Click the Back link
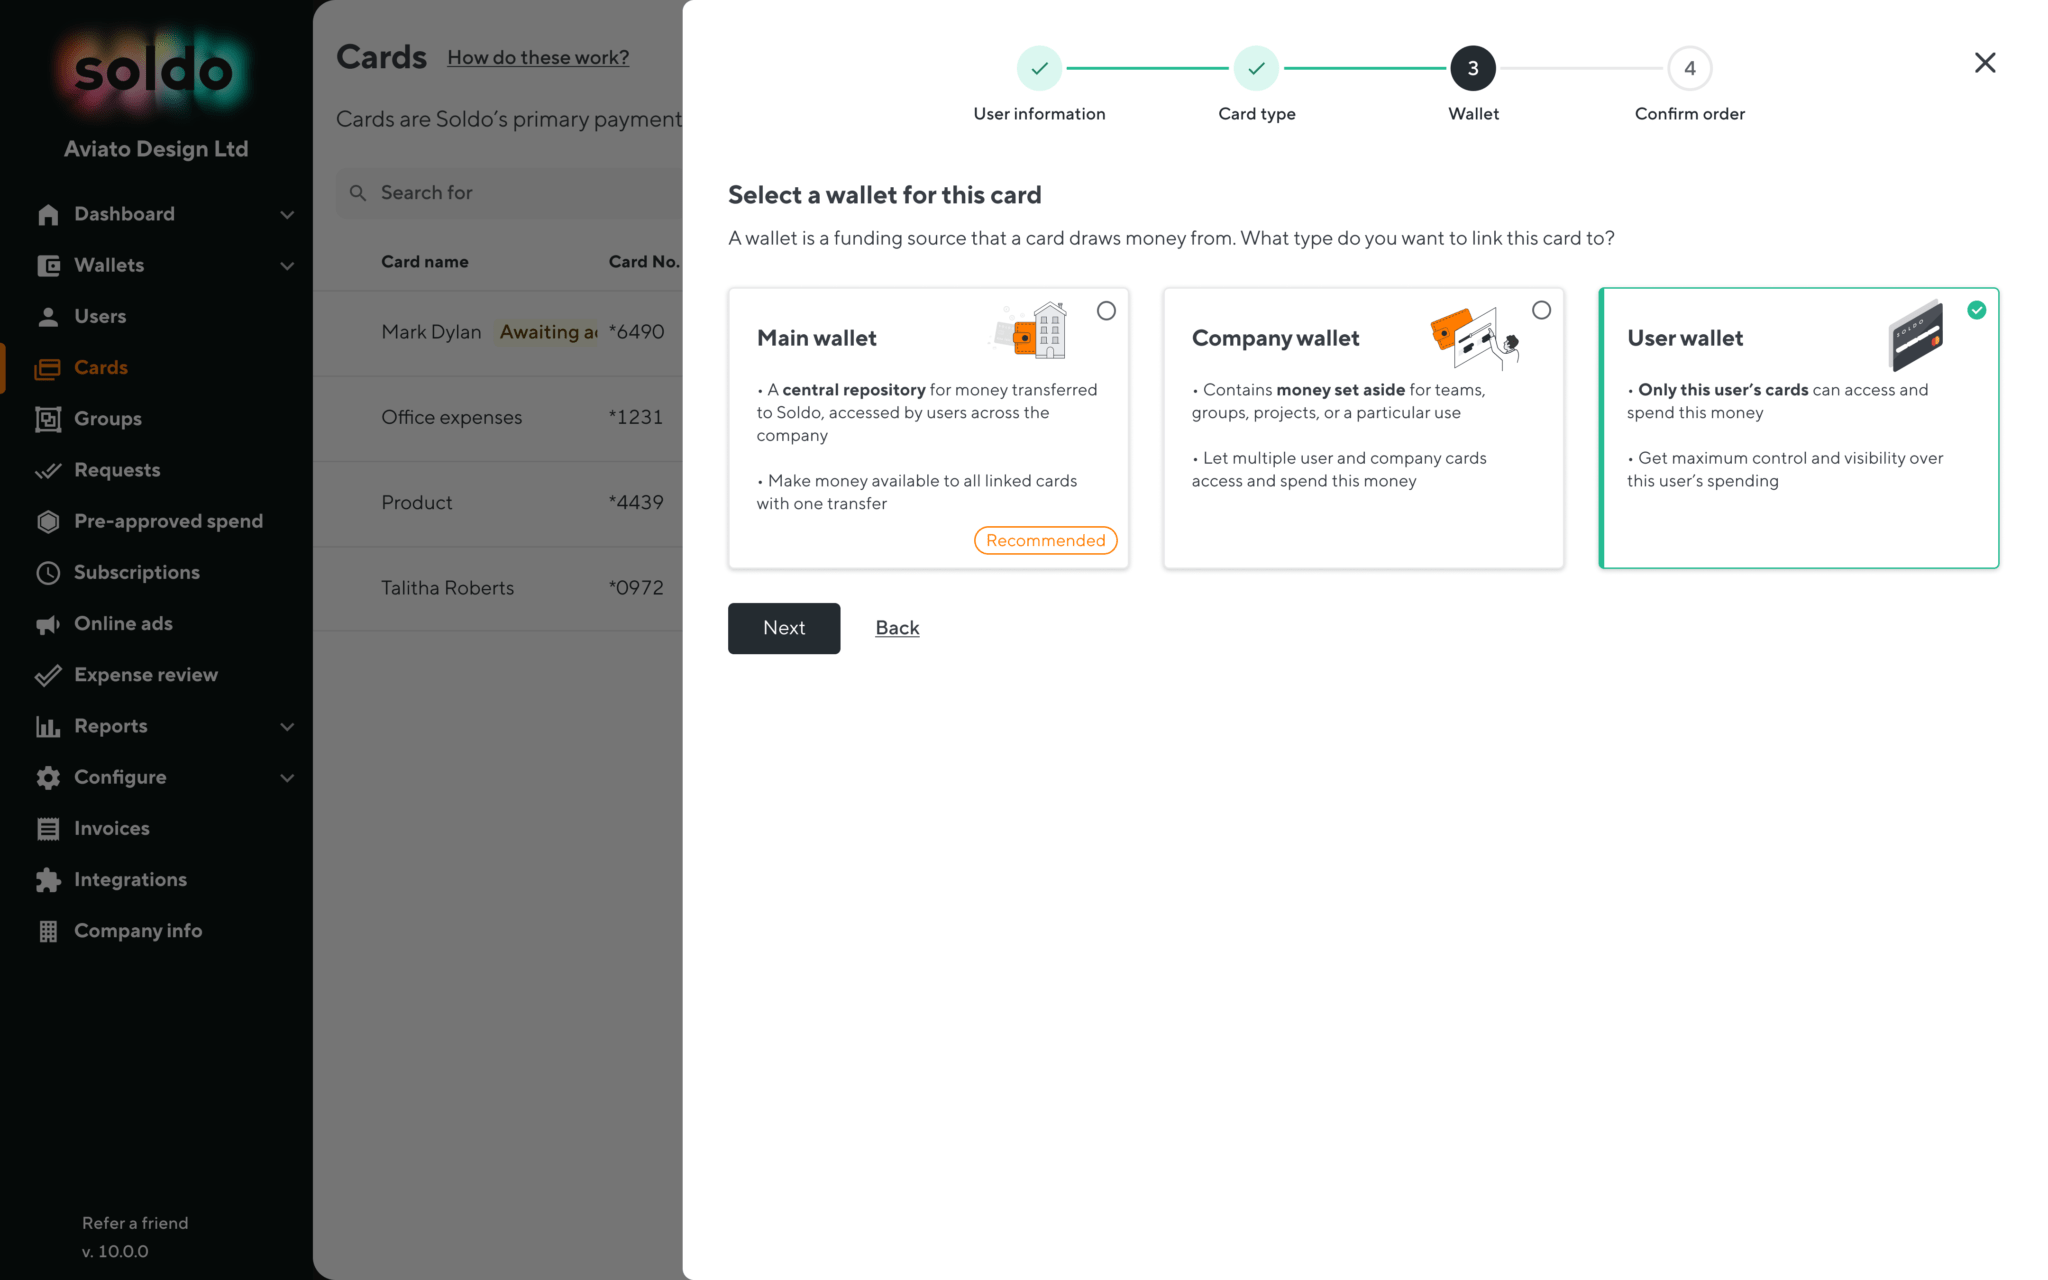Viewport: 2048px width, 1280px height. [x=897, y=628]
